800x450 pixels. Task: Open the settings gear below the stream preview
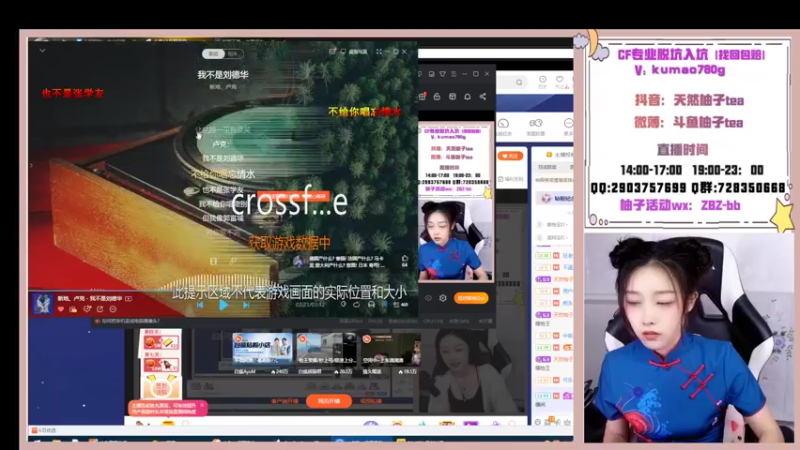(x=443, y=298)
